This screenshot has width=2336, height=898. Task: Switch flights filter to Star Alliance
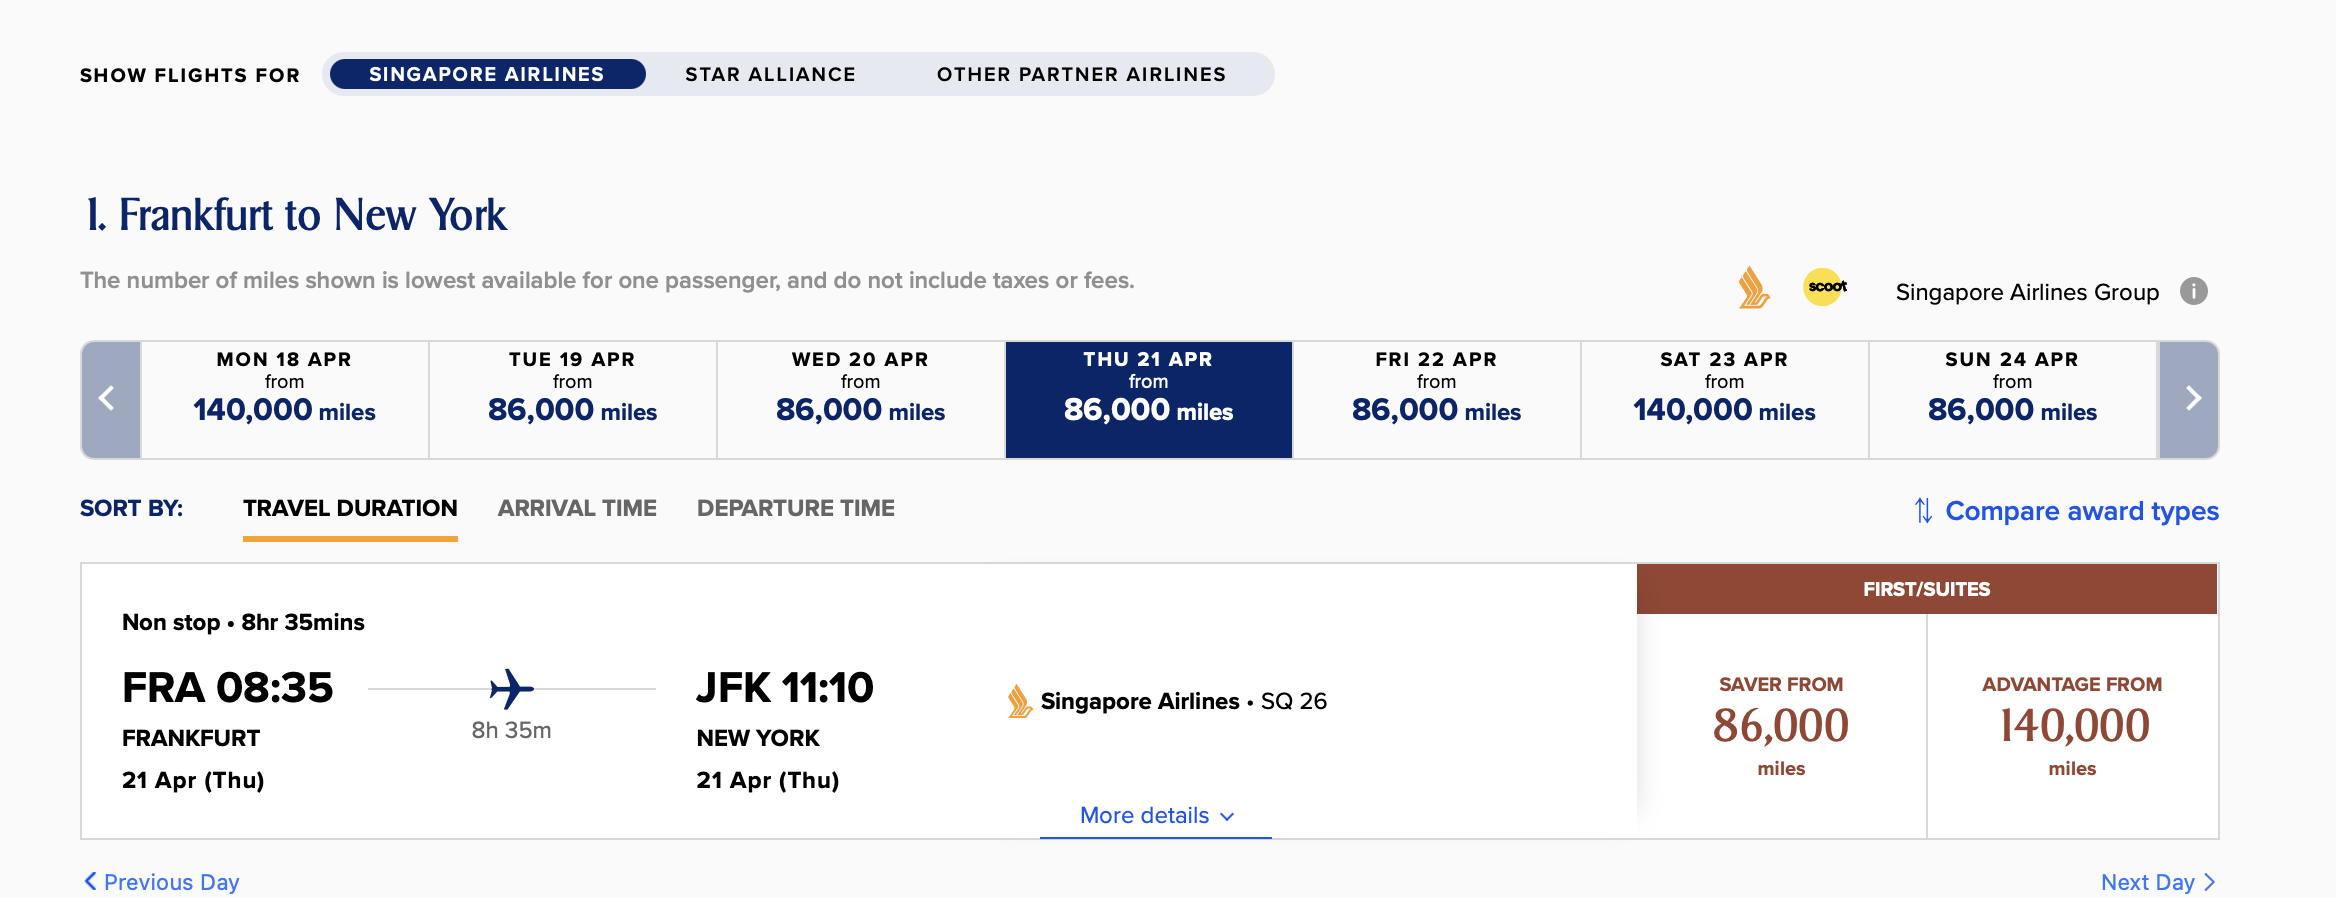click(770, 74)
